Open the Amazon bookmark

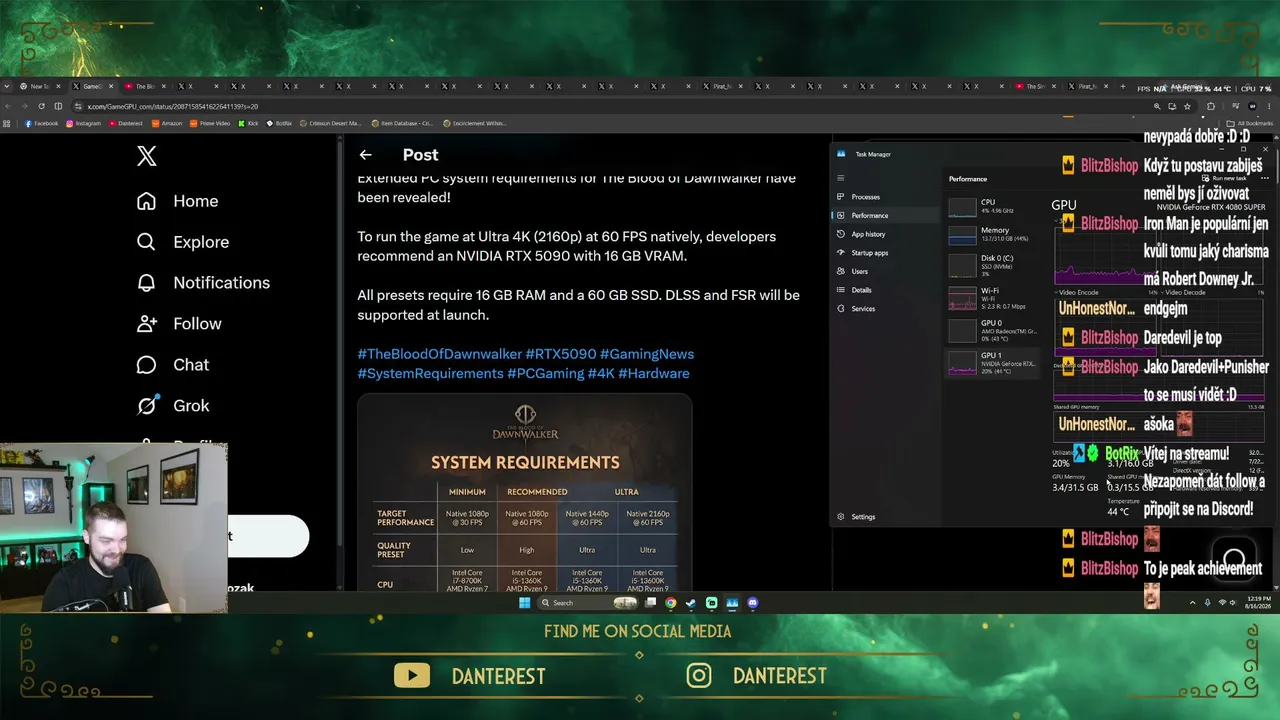[167, 124]
